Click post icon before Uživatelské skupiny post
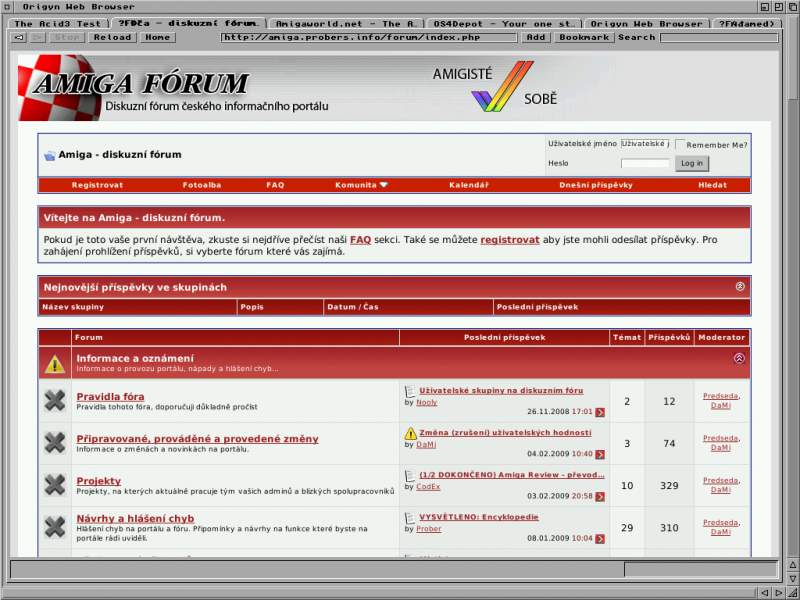 point(410,391)
